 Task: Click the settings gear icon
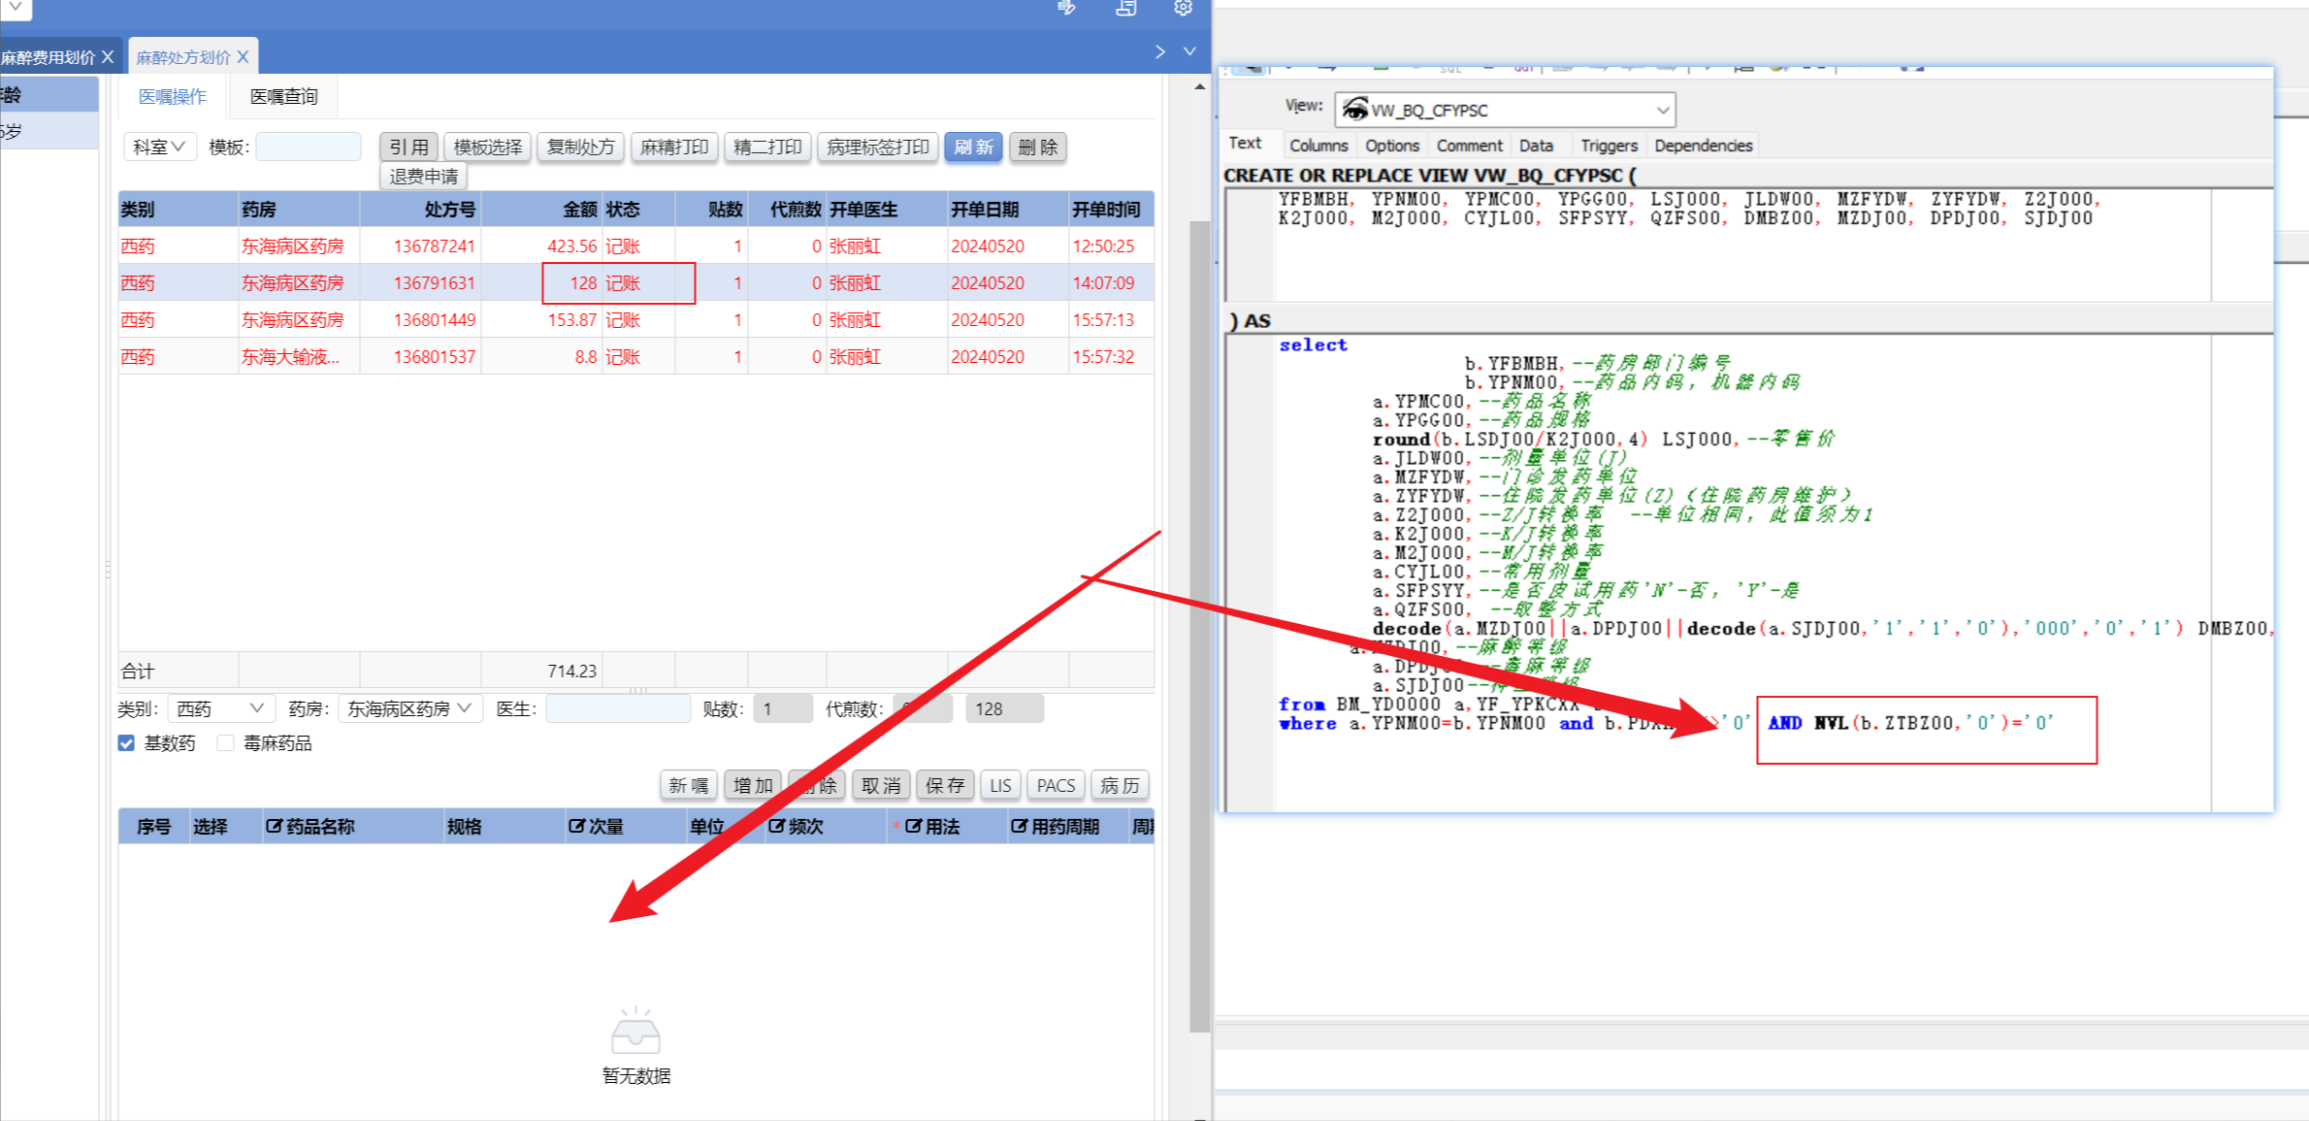[x=1183, y=8]
